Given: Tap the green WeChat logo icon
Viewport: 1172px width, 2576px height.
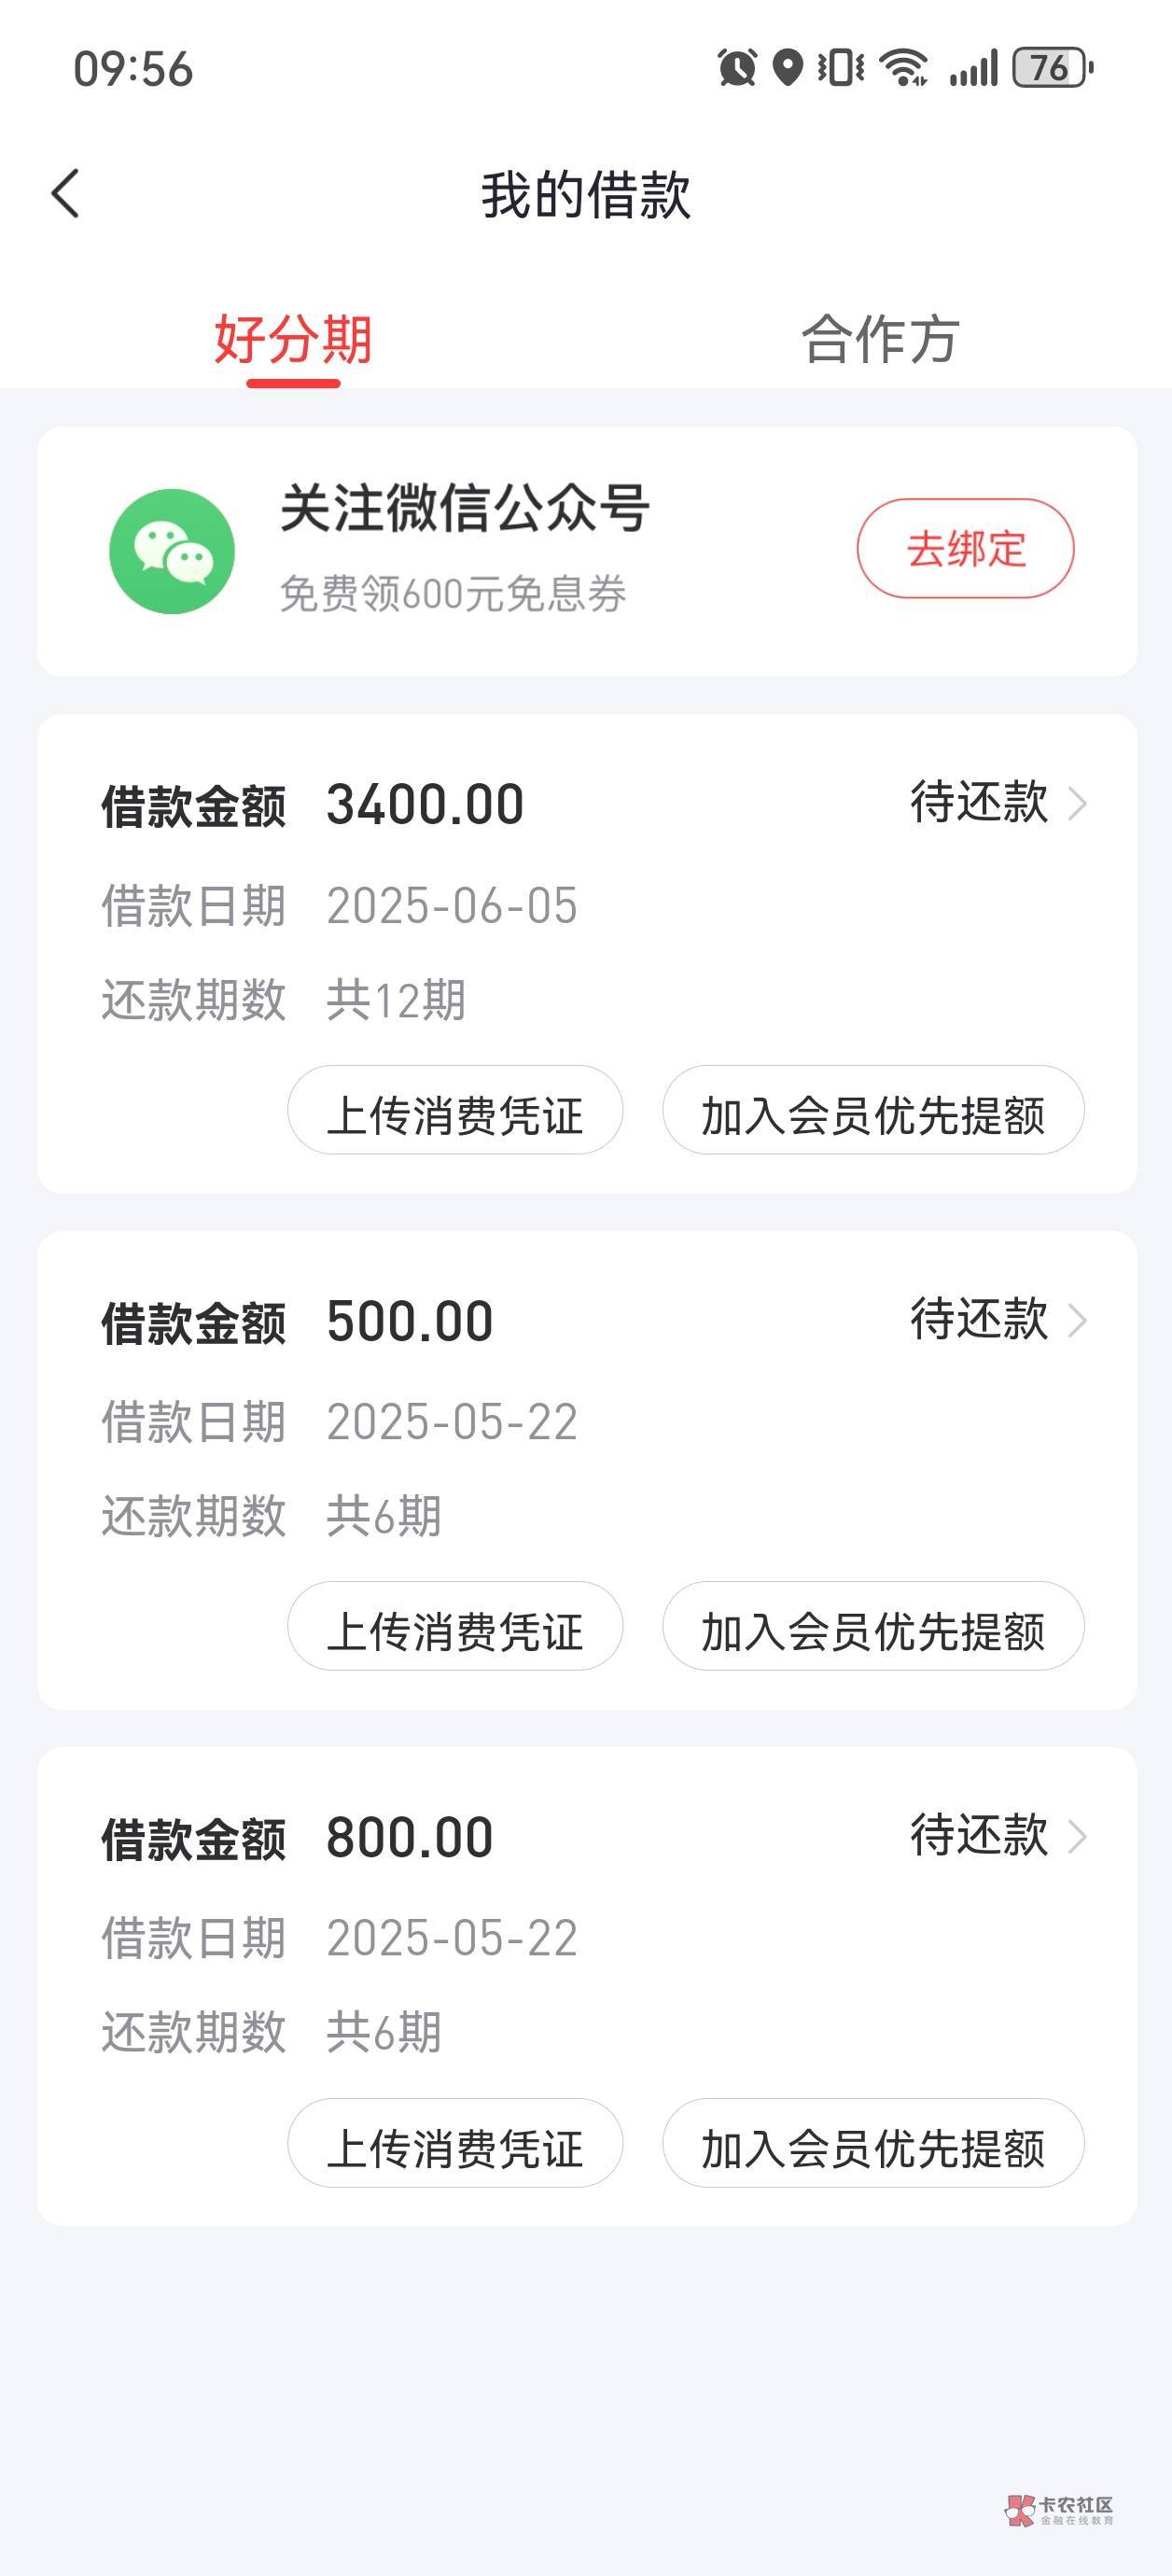Looking at the screenshot, I should point(172,551).
